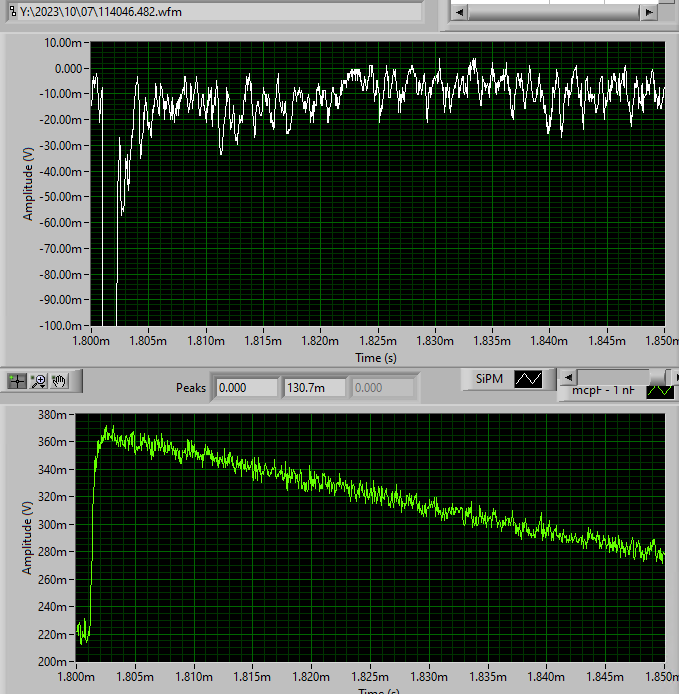Image resolution: width=679 pixels, height=695 pixels.
Task: Click the green mcpF plot sample icon
Action: click(660, 390)
